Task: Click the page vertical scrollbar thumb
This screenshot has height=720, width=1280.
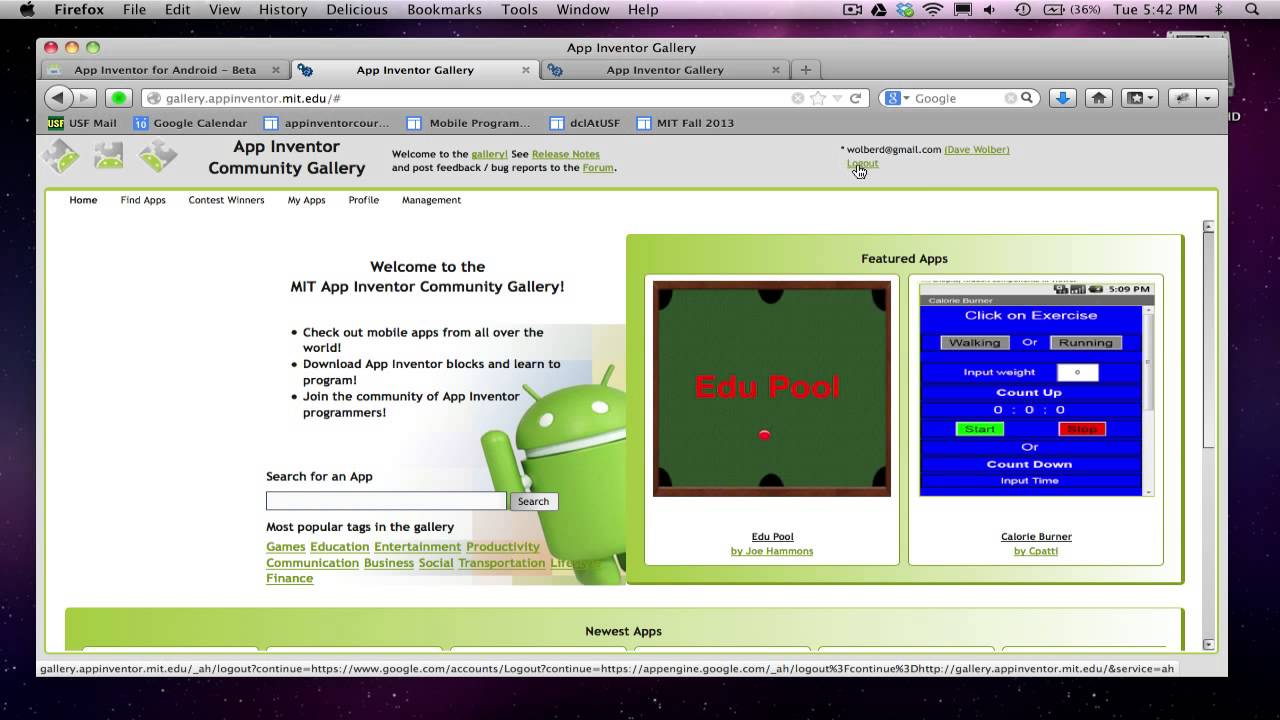Action: pyautogui.click(x=1208, y=340)
